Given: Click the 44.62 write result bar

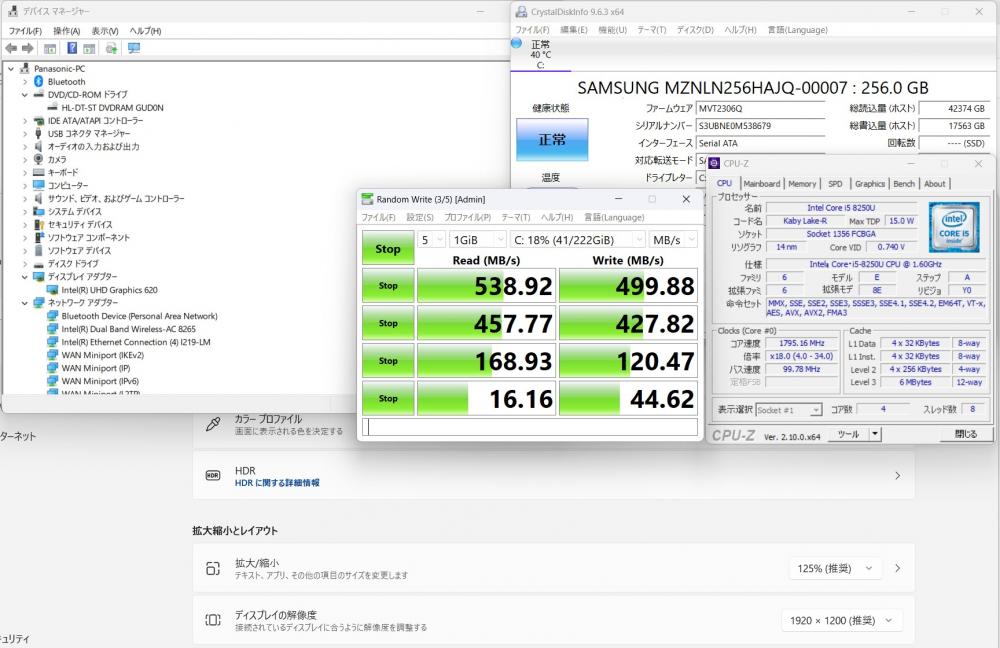Looking at the screenshot, I should tap(628, 399).
